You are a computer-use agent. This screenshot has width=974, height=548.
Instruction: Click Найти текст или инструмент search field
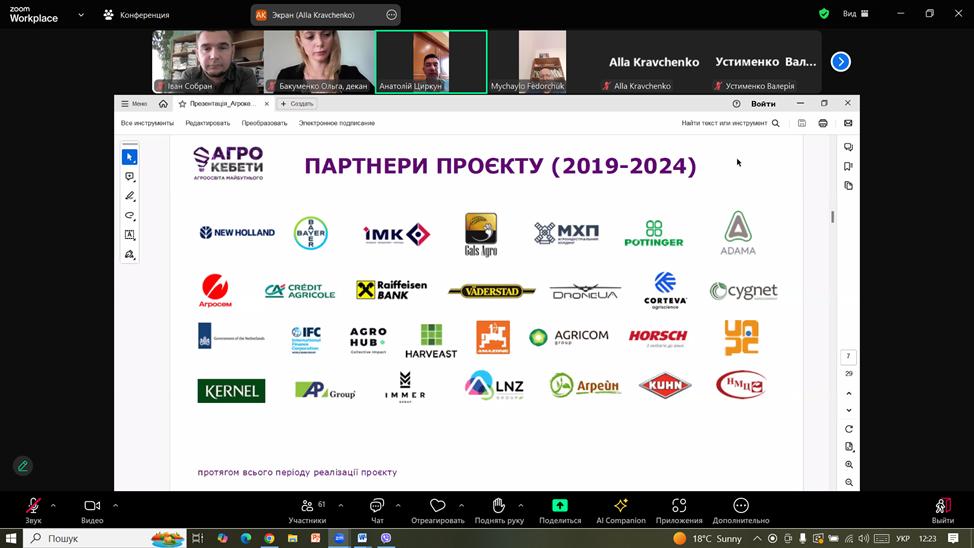coord(730,123)
